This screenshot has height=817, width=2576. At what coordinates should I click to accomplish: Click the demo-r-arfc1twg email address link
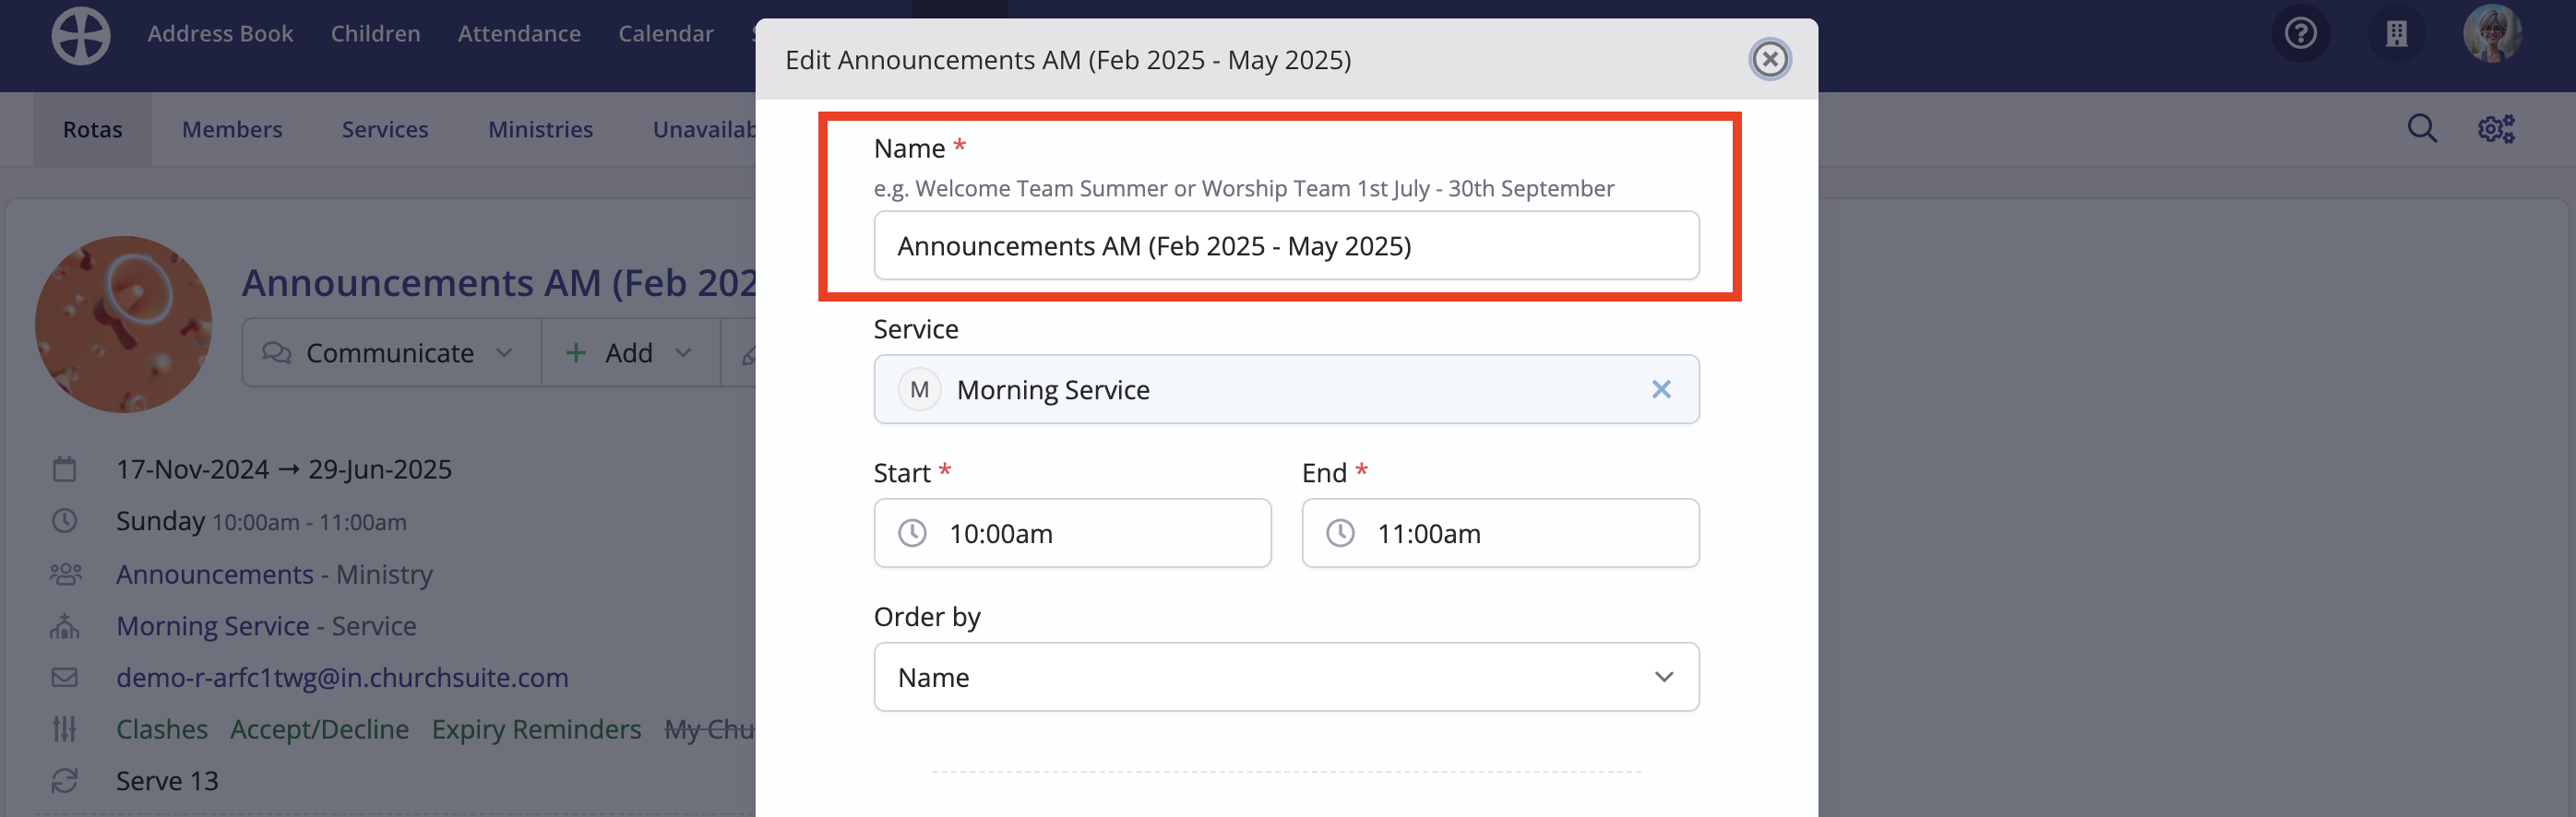pos(342,677)
